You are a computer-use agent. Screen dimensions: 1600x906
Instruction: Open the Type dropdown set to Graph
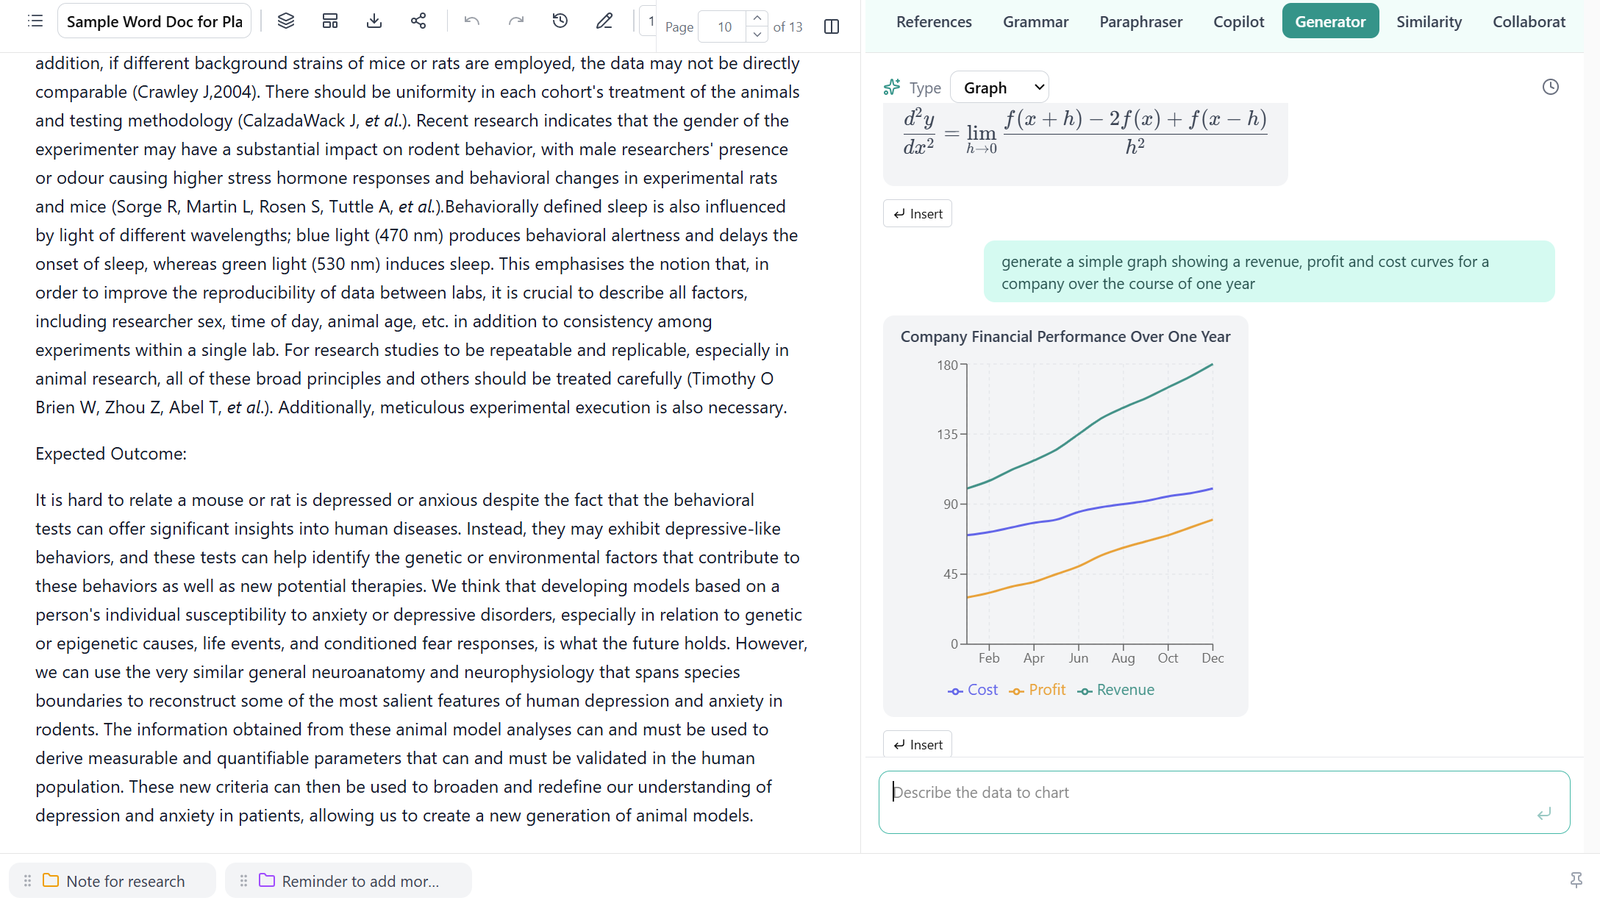1000,88
